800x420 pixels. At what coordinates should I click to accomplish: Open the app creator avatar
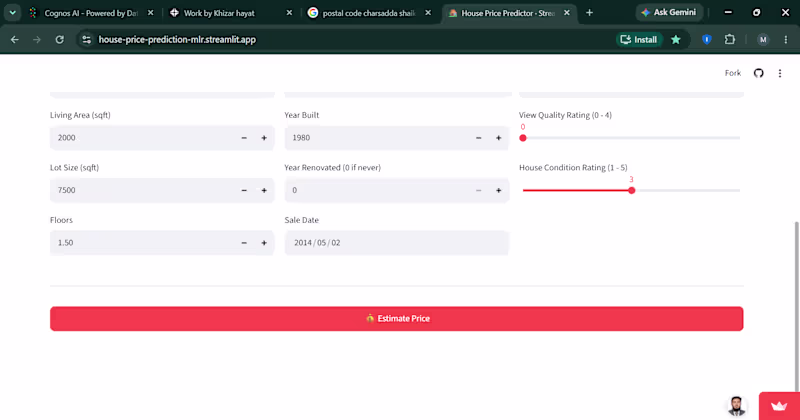coord(737,406)
